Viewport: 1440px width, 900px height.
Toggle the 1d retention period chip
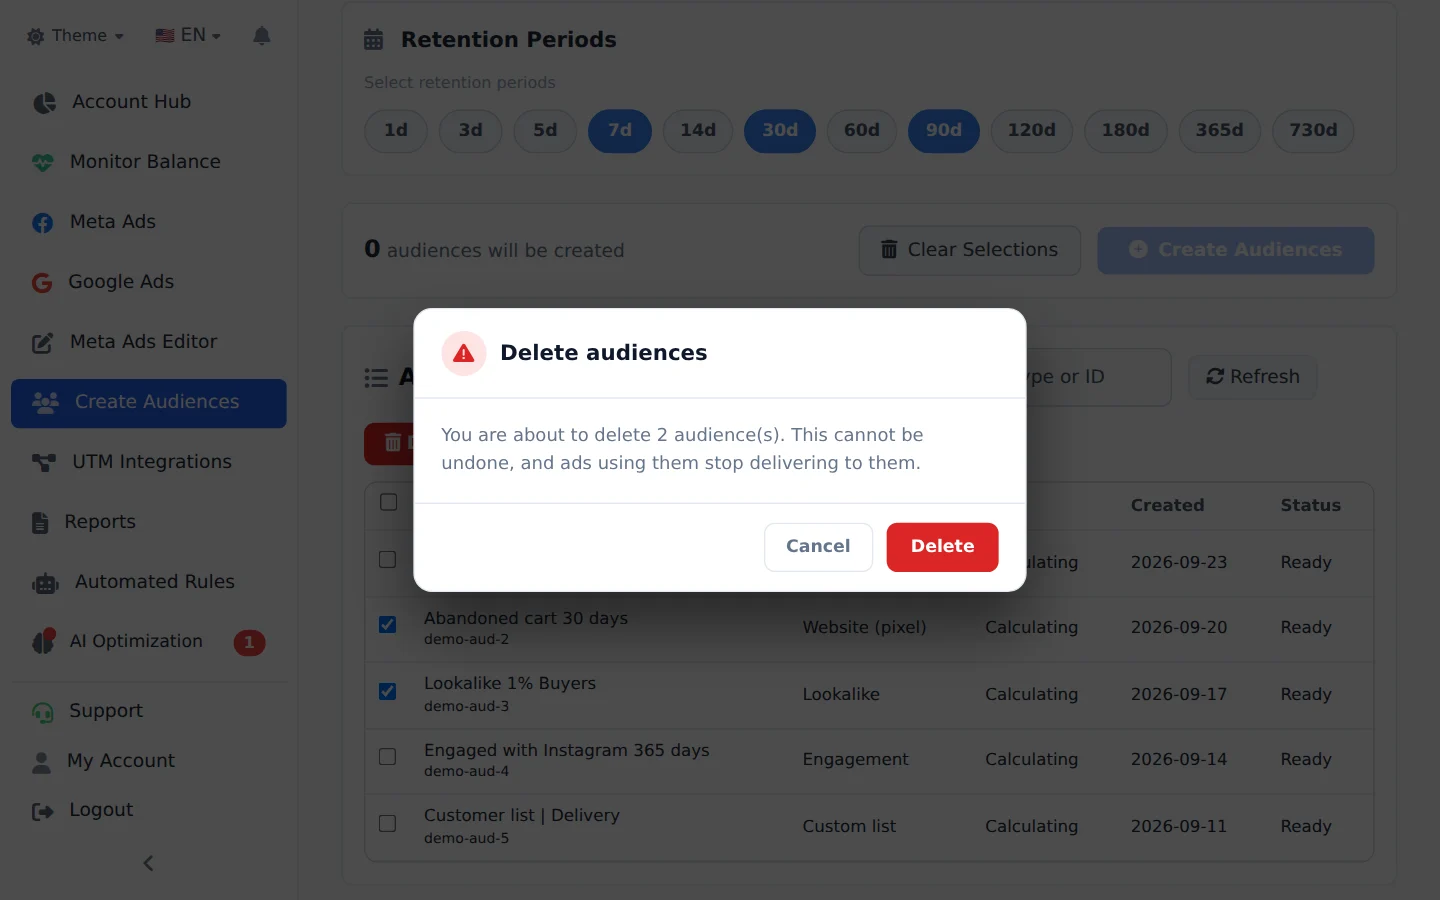pos(396,131)
